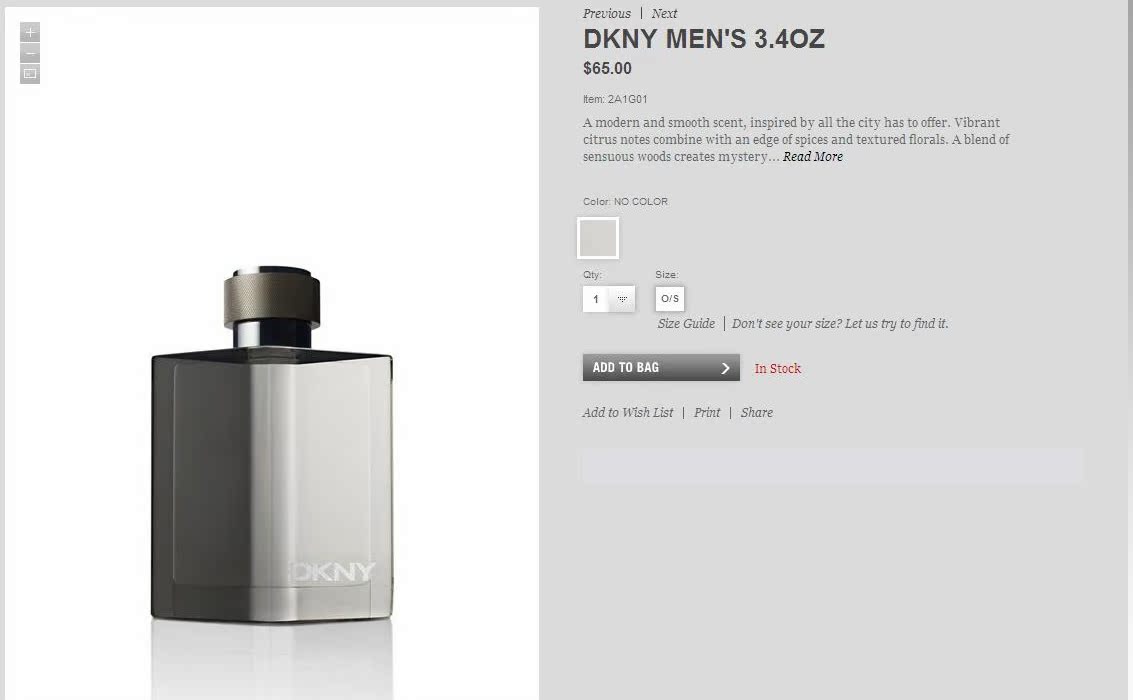The height and width of the screenshot is (700, 1133).
Task: Zoom in on product image with plus icon
Action: coord(30,33)
